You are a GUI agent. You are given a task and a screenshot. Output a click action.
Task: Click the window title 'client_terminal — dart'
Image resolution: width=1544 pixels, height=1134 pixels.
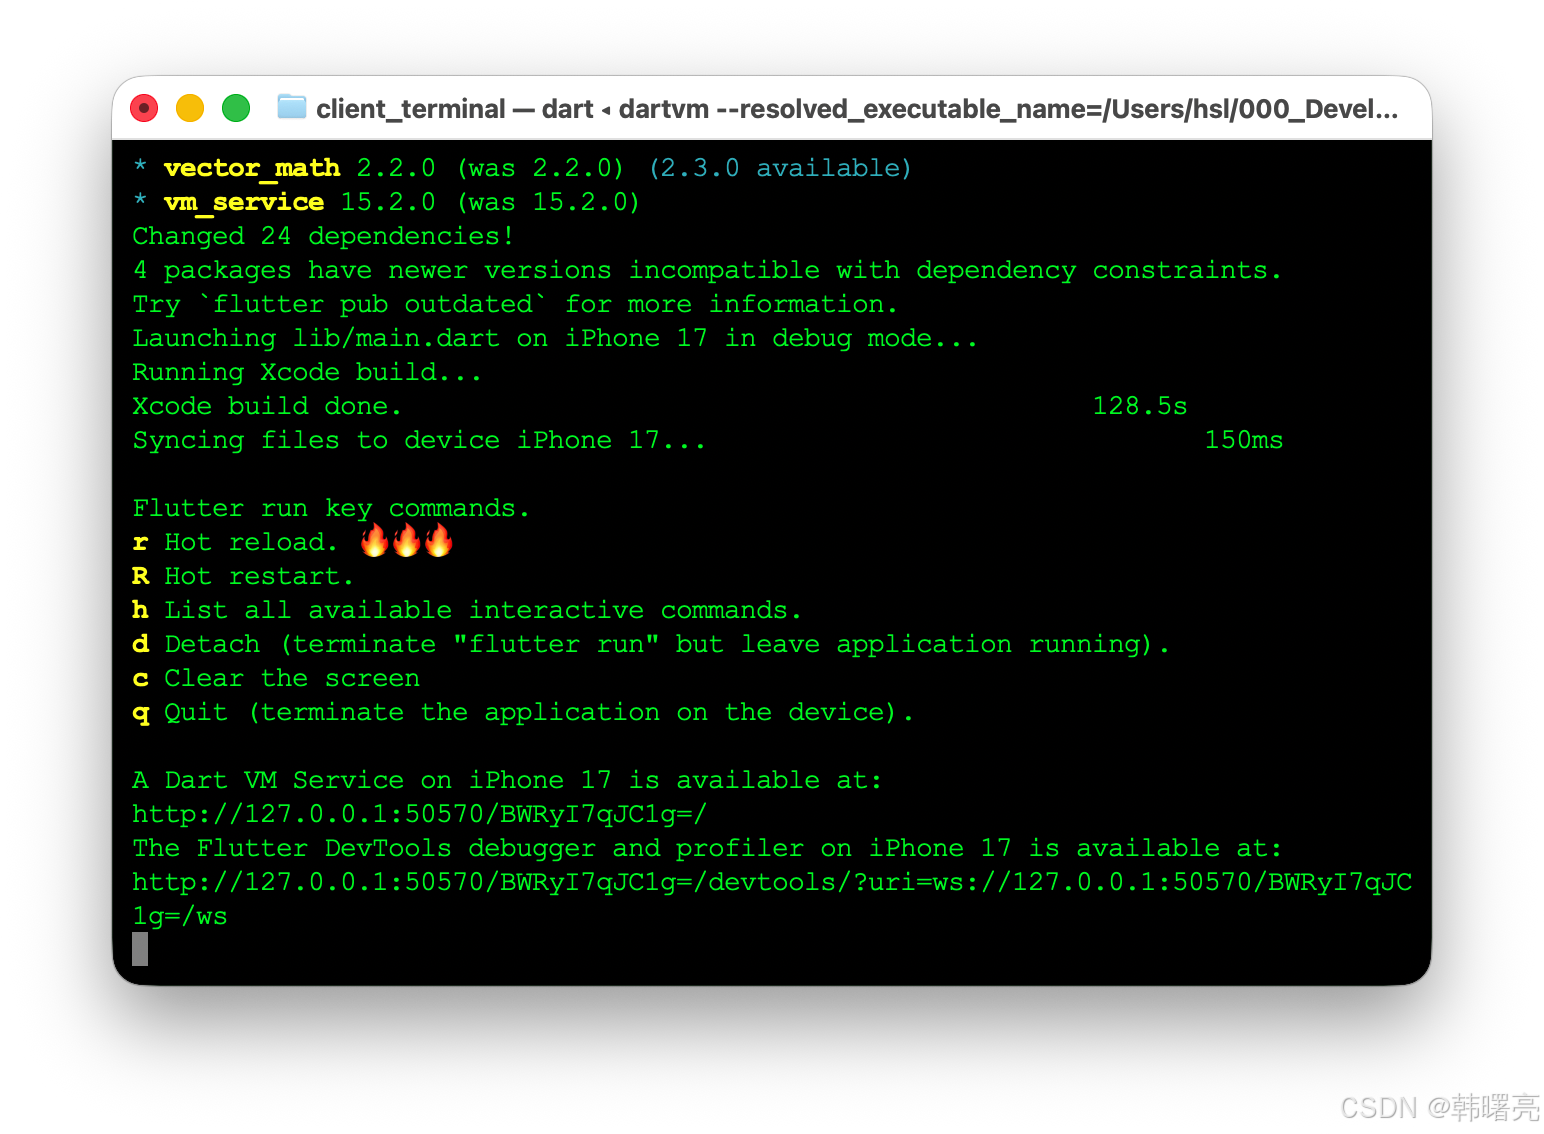(x=455, y=109)
